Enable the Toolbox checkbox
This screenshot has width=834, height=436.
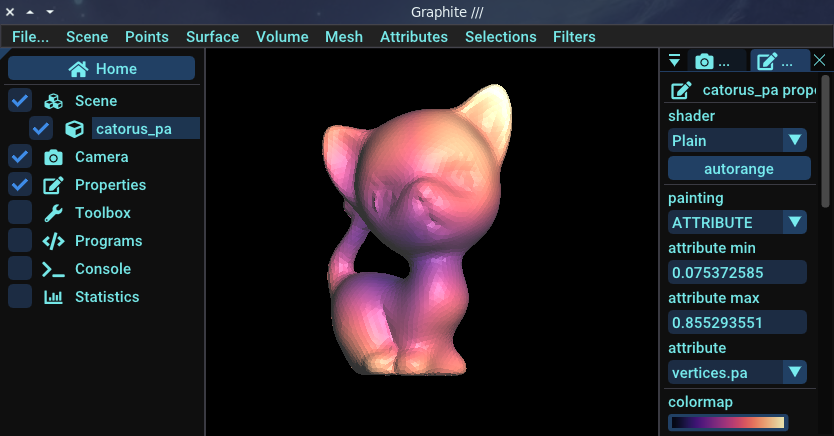(x=19, y=213)
